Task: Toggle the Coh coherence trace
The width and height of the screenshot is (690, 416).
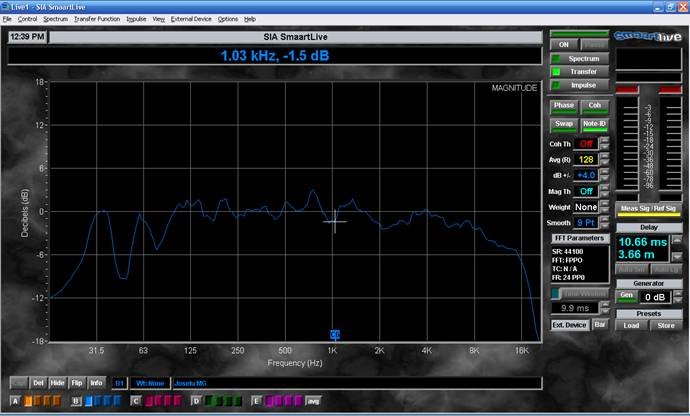Action: point(594,106)
